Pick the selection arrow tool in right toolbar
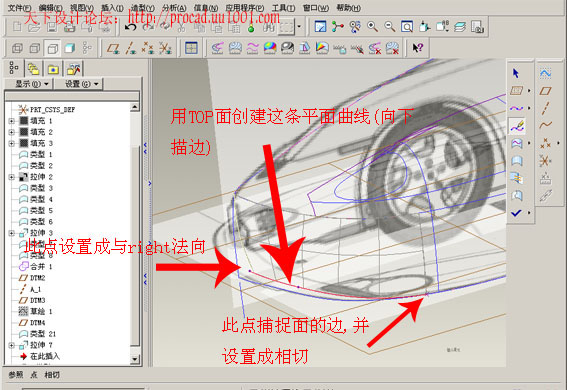The width and height of the screenshot is (567, 390). [x=516, y=73]
